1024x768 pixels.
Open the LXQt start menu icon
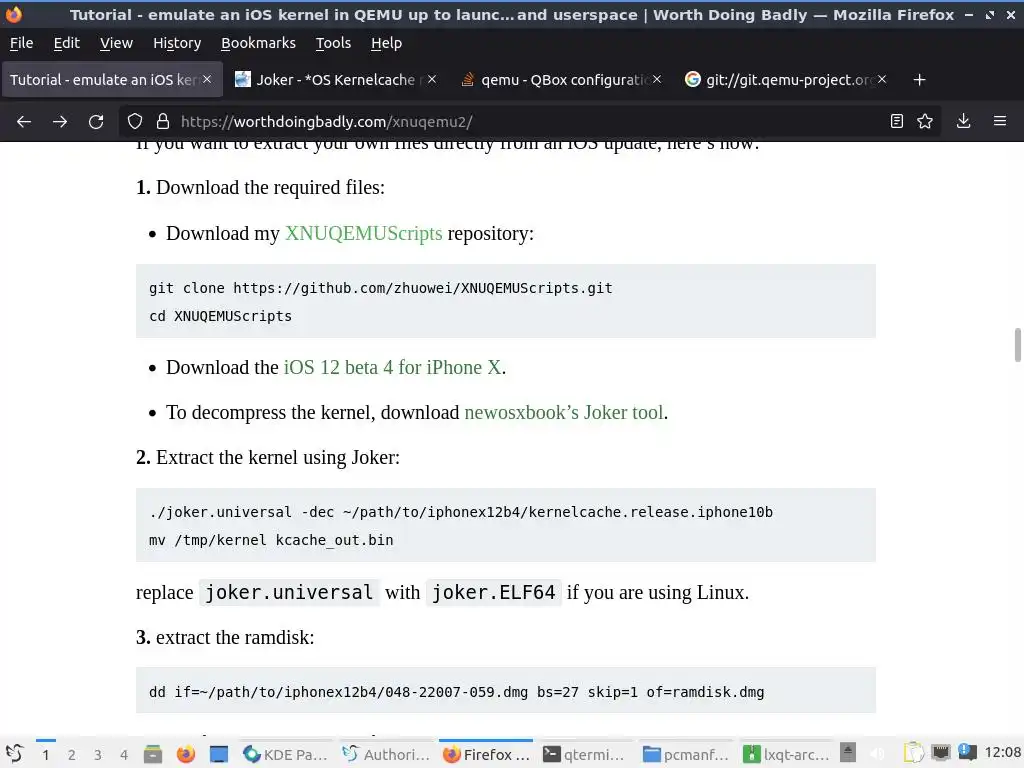(14, 754)
